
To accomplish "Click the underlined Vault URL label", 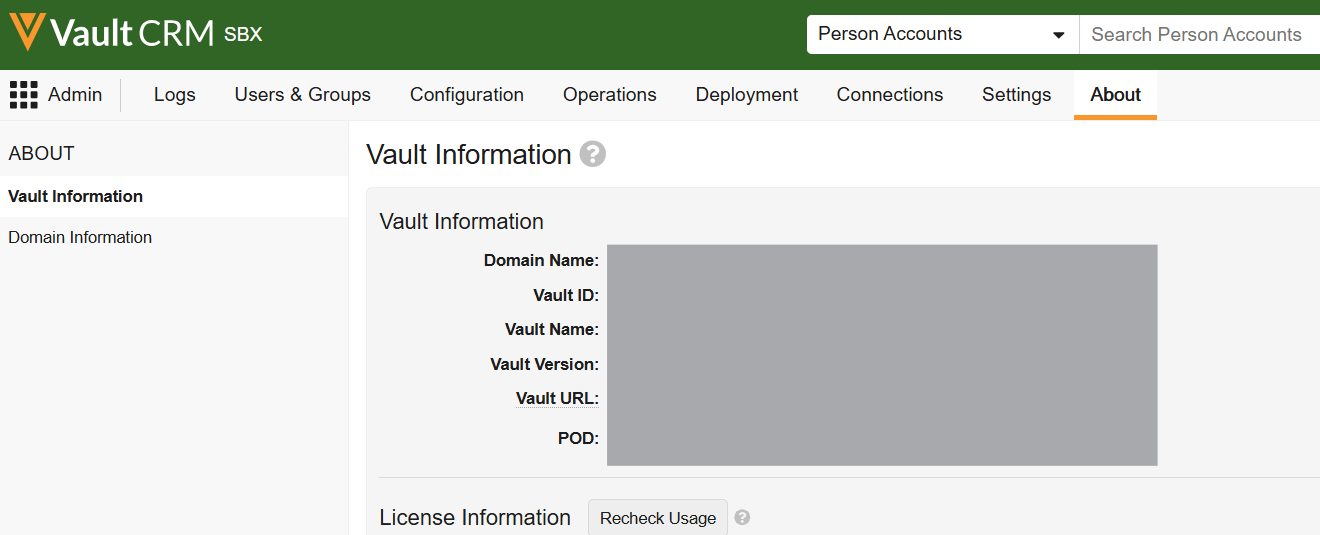I will click(556, 398).
